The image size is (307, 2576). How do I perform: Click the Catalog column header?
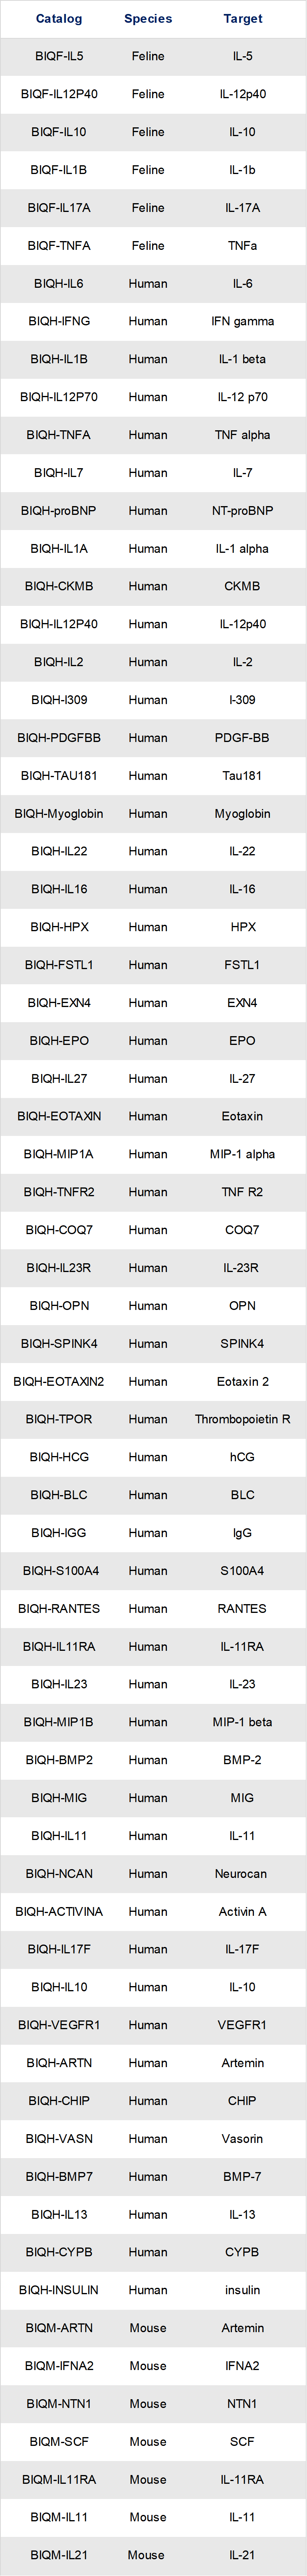[x=59, y=18]
